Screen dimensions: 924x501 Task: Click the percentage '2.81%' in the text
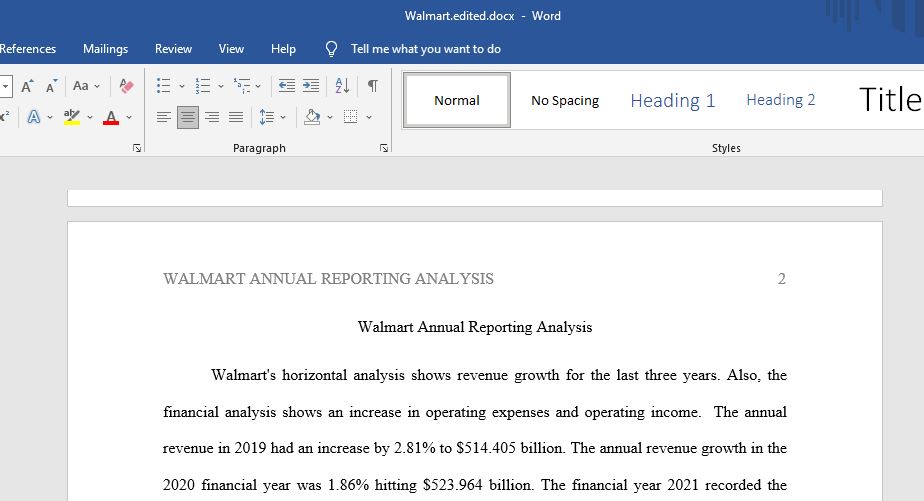pos(414,448)
